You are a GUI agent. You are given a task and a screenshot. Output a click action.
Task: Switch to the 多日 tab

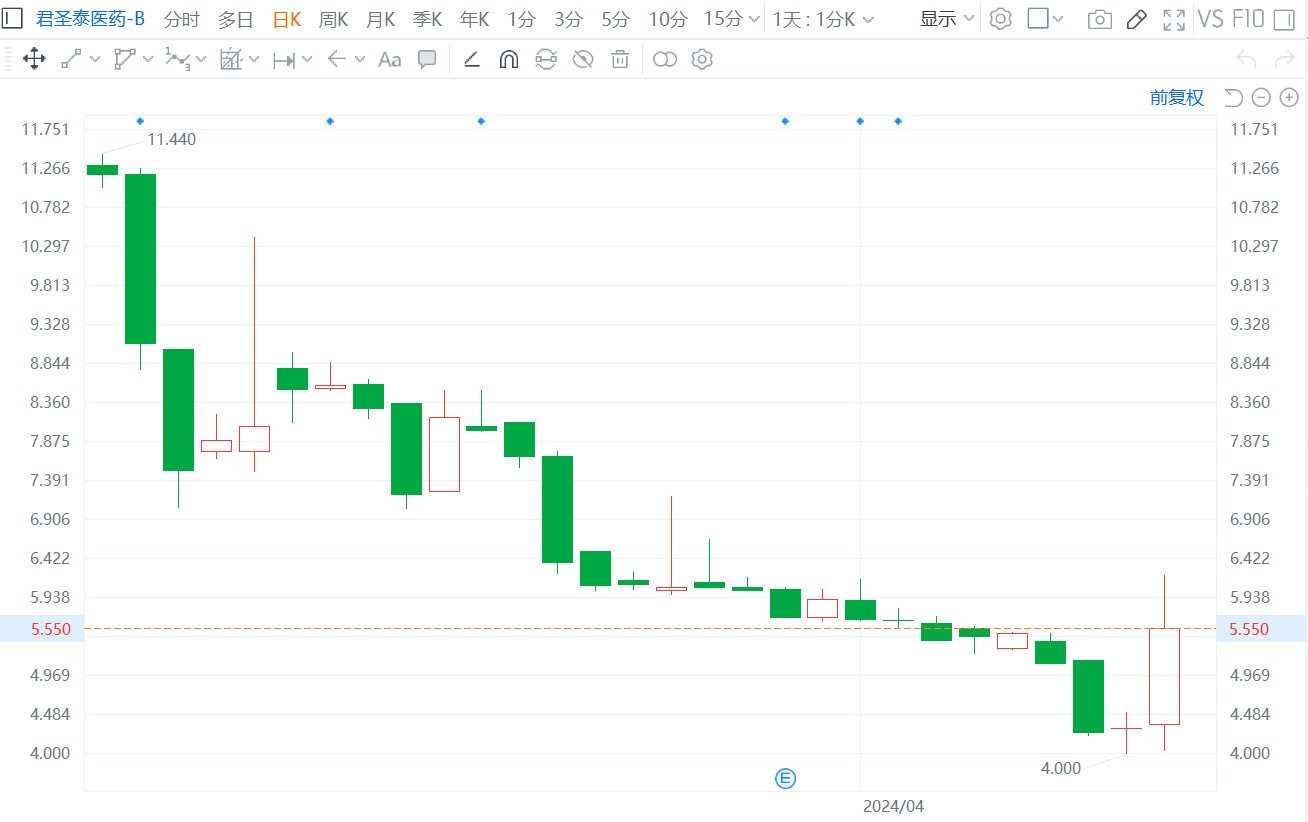(235, 19)
